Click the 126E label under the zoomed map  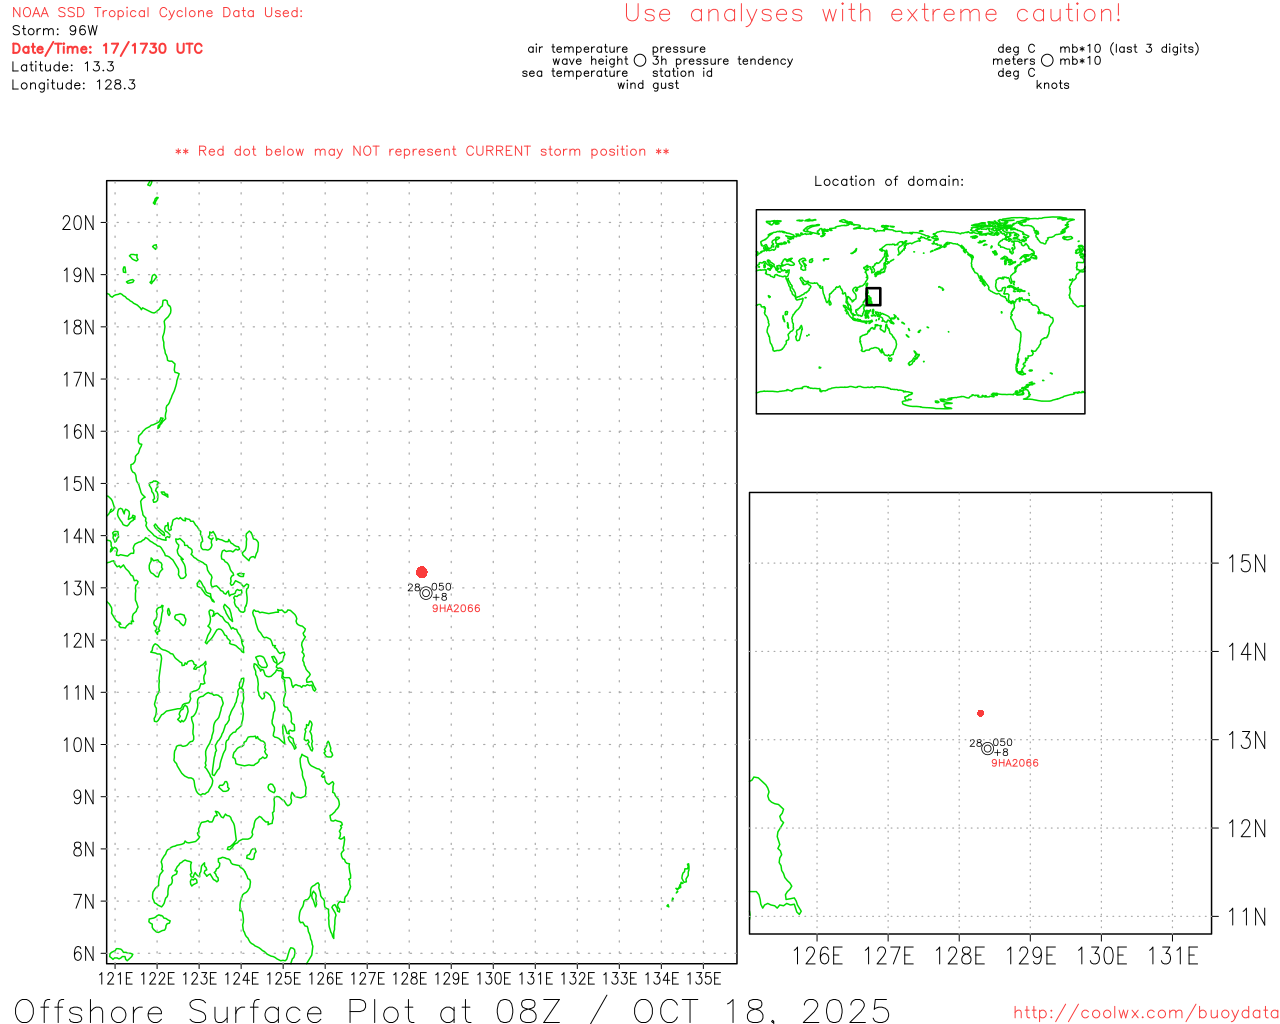[x=818, y=957]
